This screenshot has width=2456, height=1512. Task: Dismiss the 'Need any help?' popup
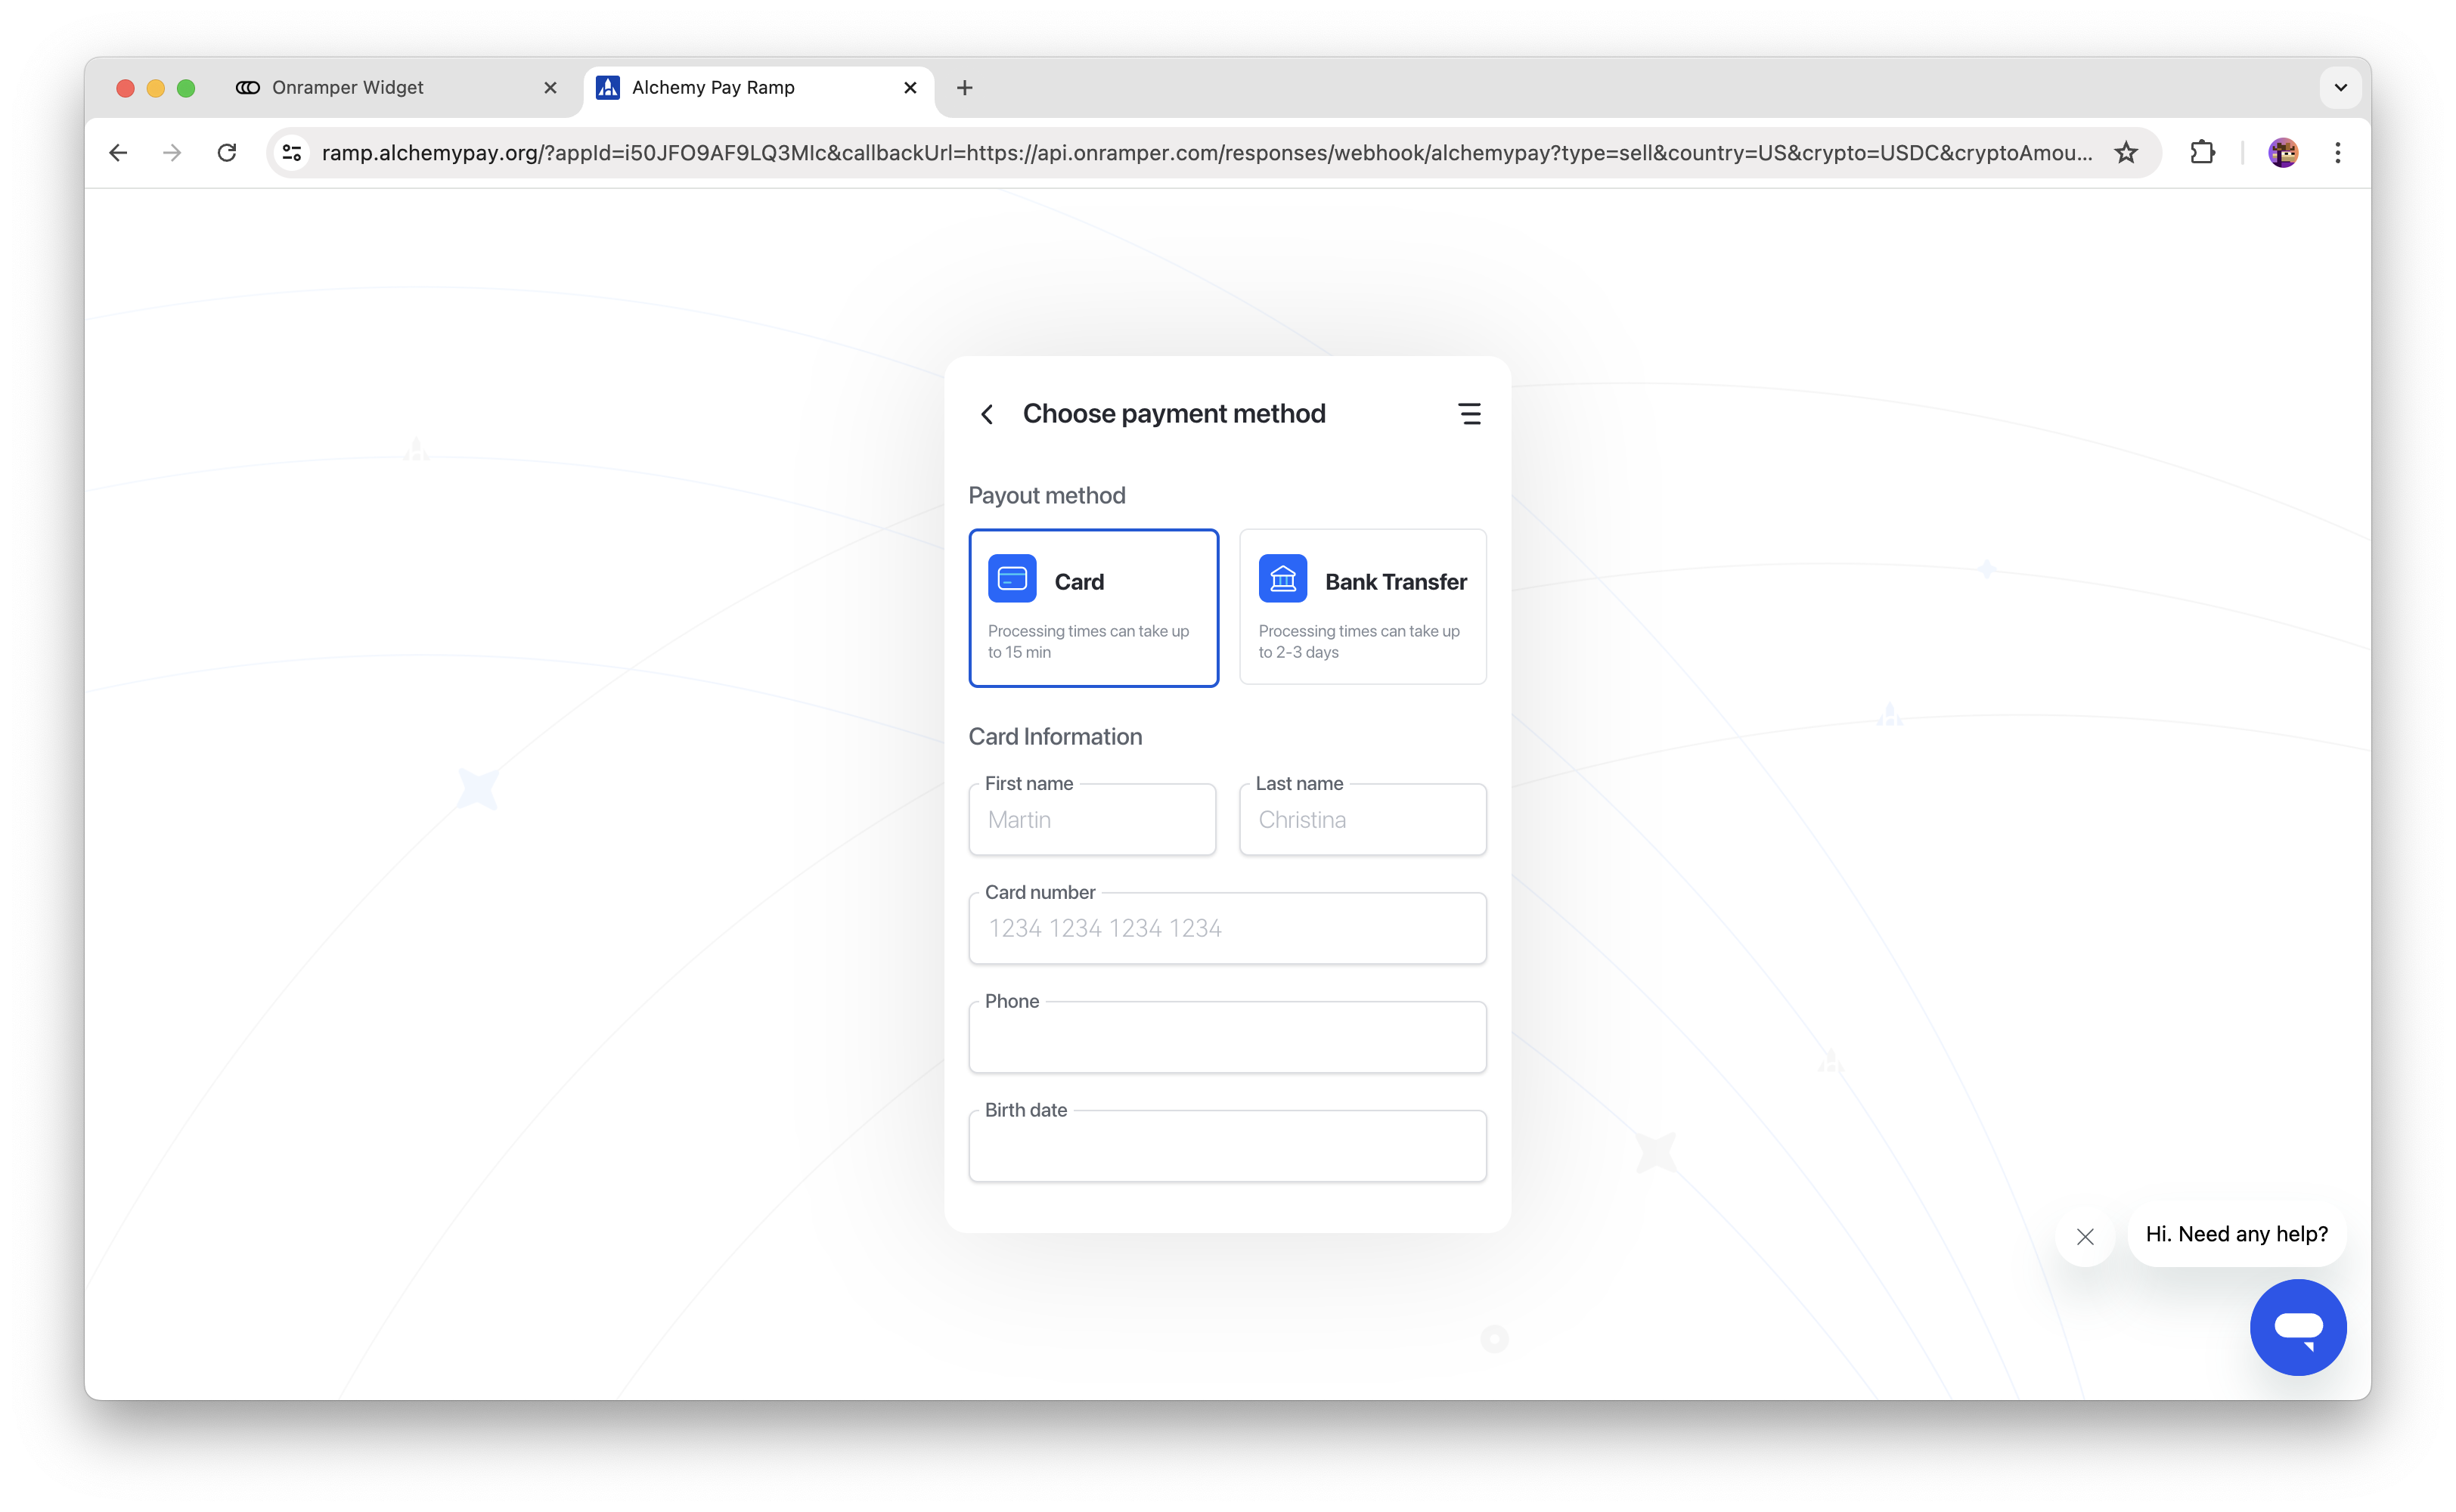coord(2085,1237)
